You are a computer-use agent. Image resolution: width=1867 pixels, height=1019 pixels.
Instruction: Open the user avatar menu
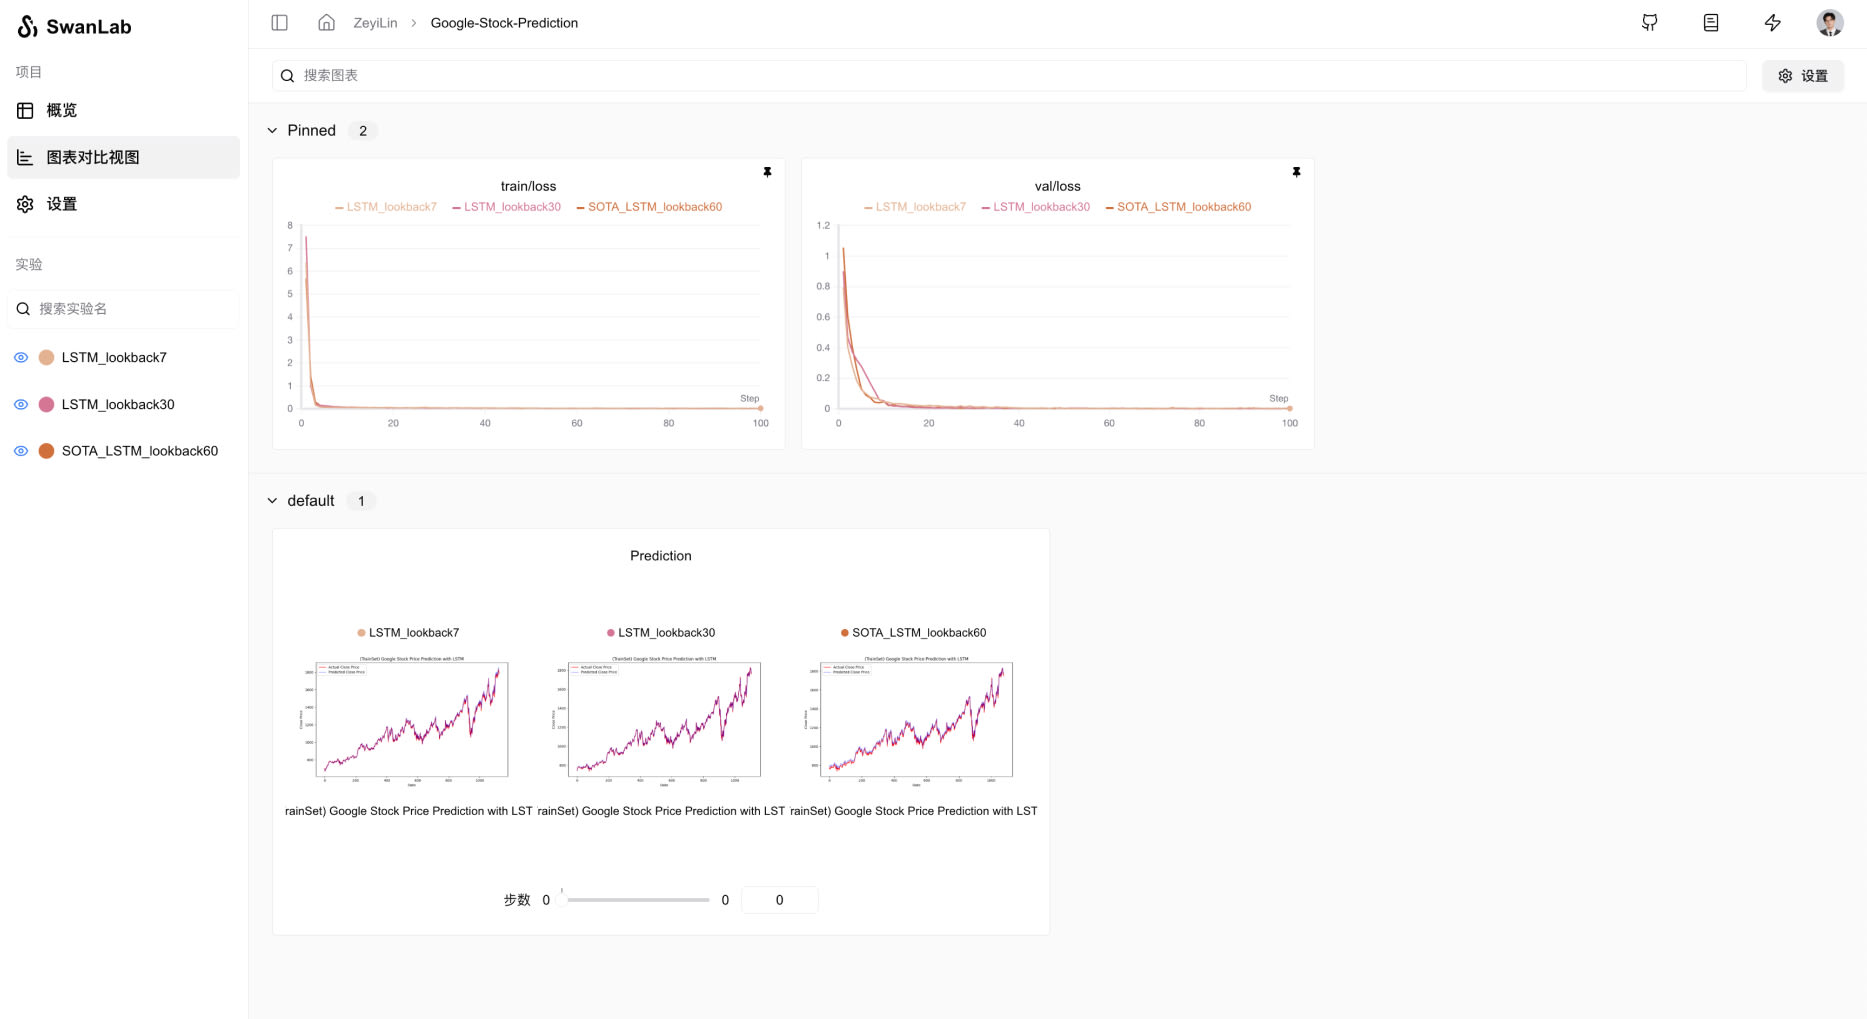(x=1830, y=23)
